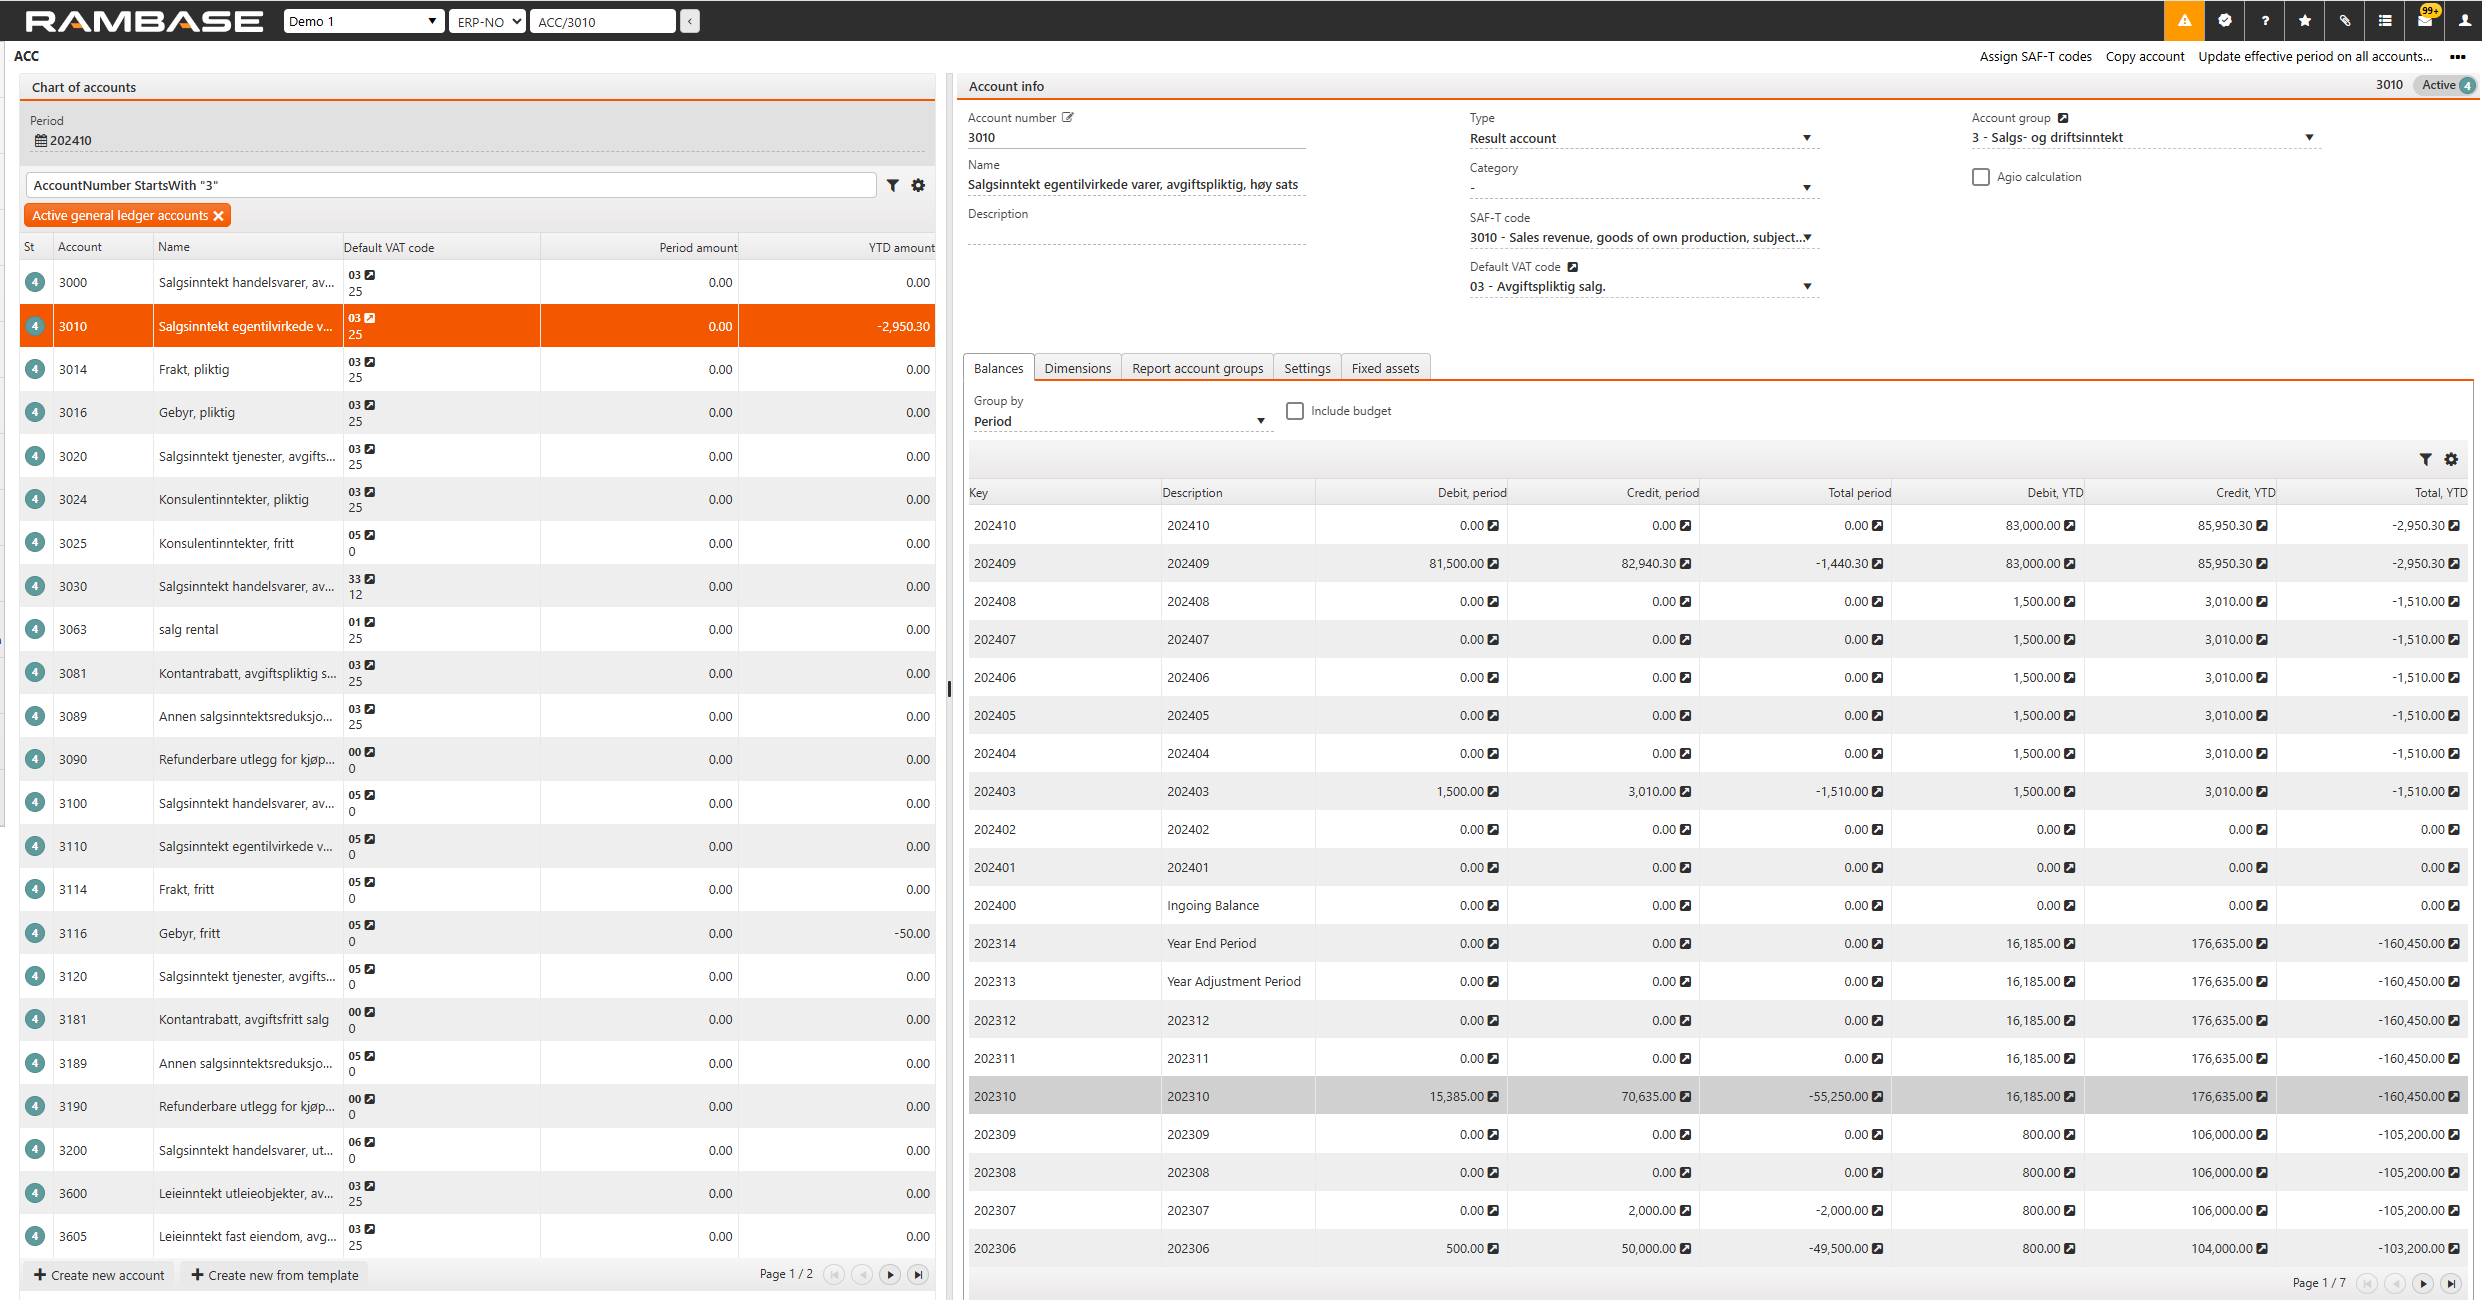Check the Include budget checkbox
2482x1300 pixels.
tap(1295, 411)
